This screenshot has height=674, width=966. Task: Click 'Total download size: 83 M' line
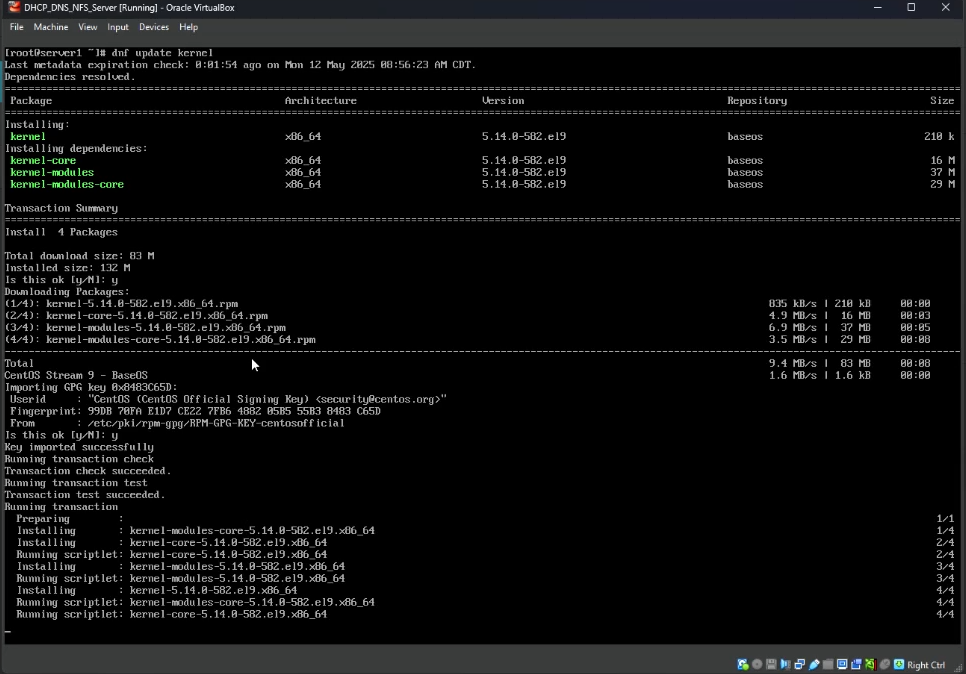(x=79, y=256)
